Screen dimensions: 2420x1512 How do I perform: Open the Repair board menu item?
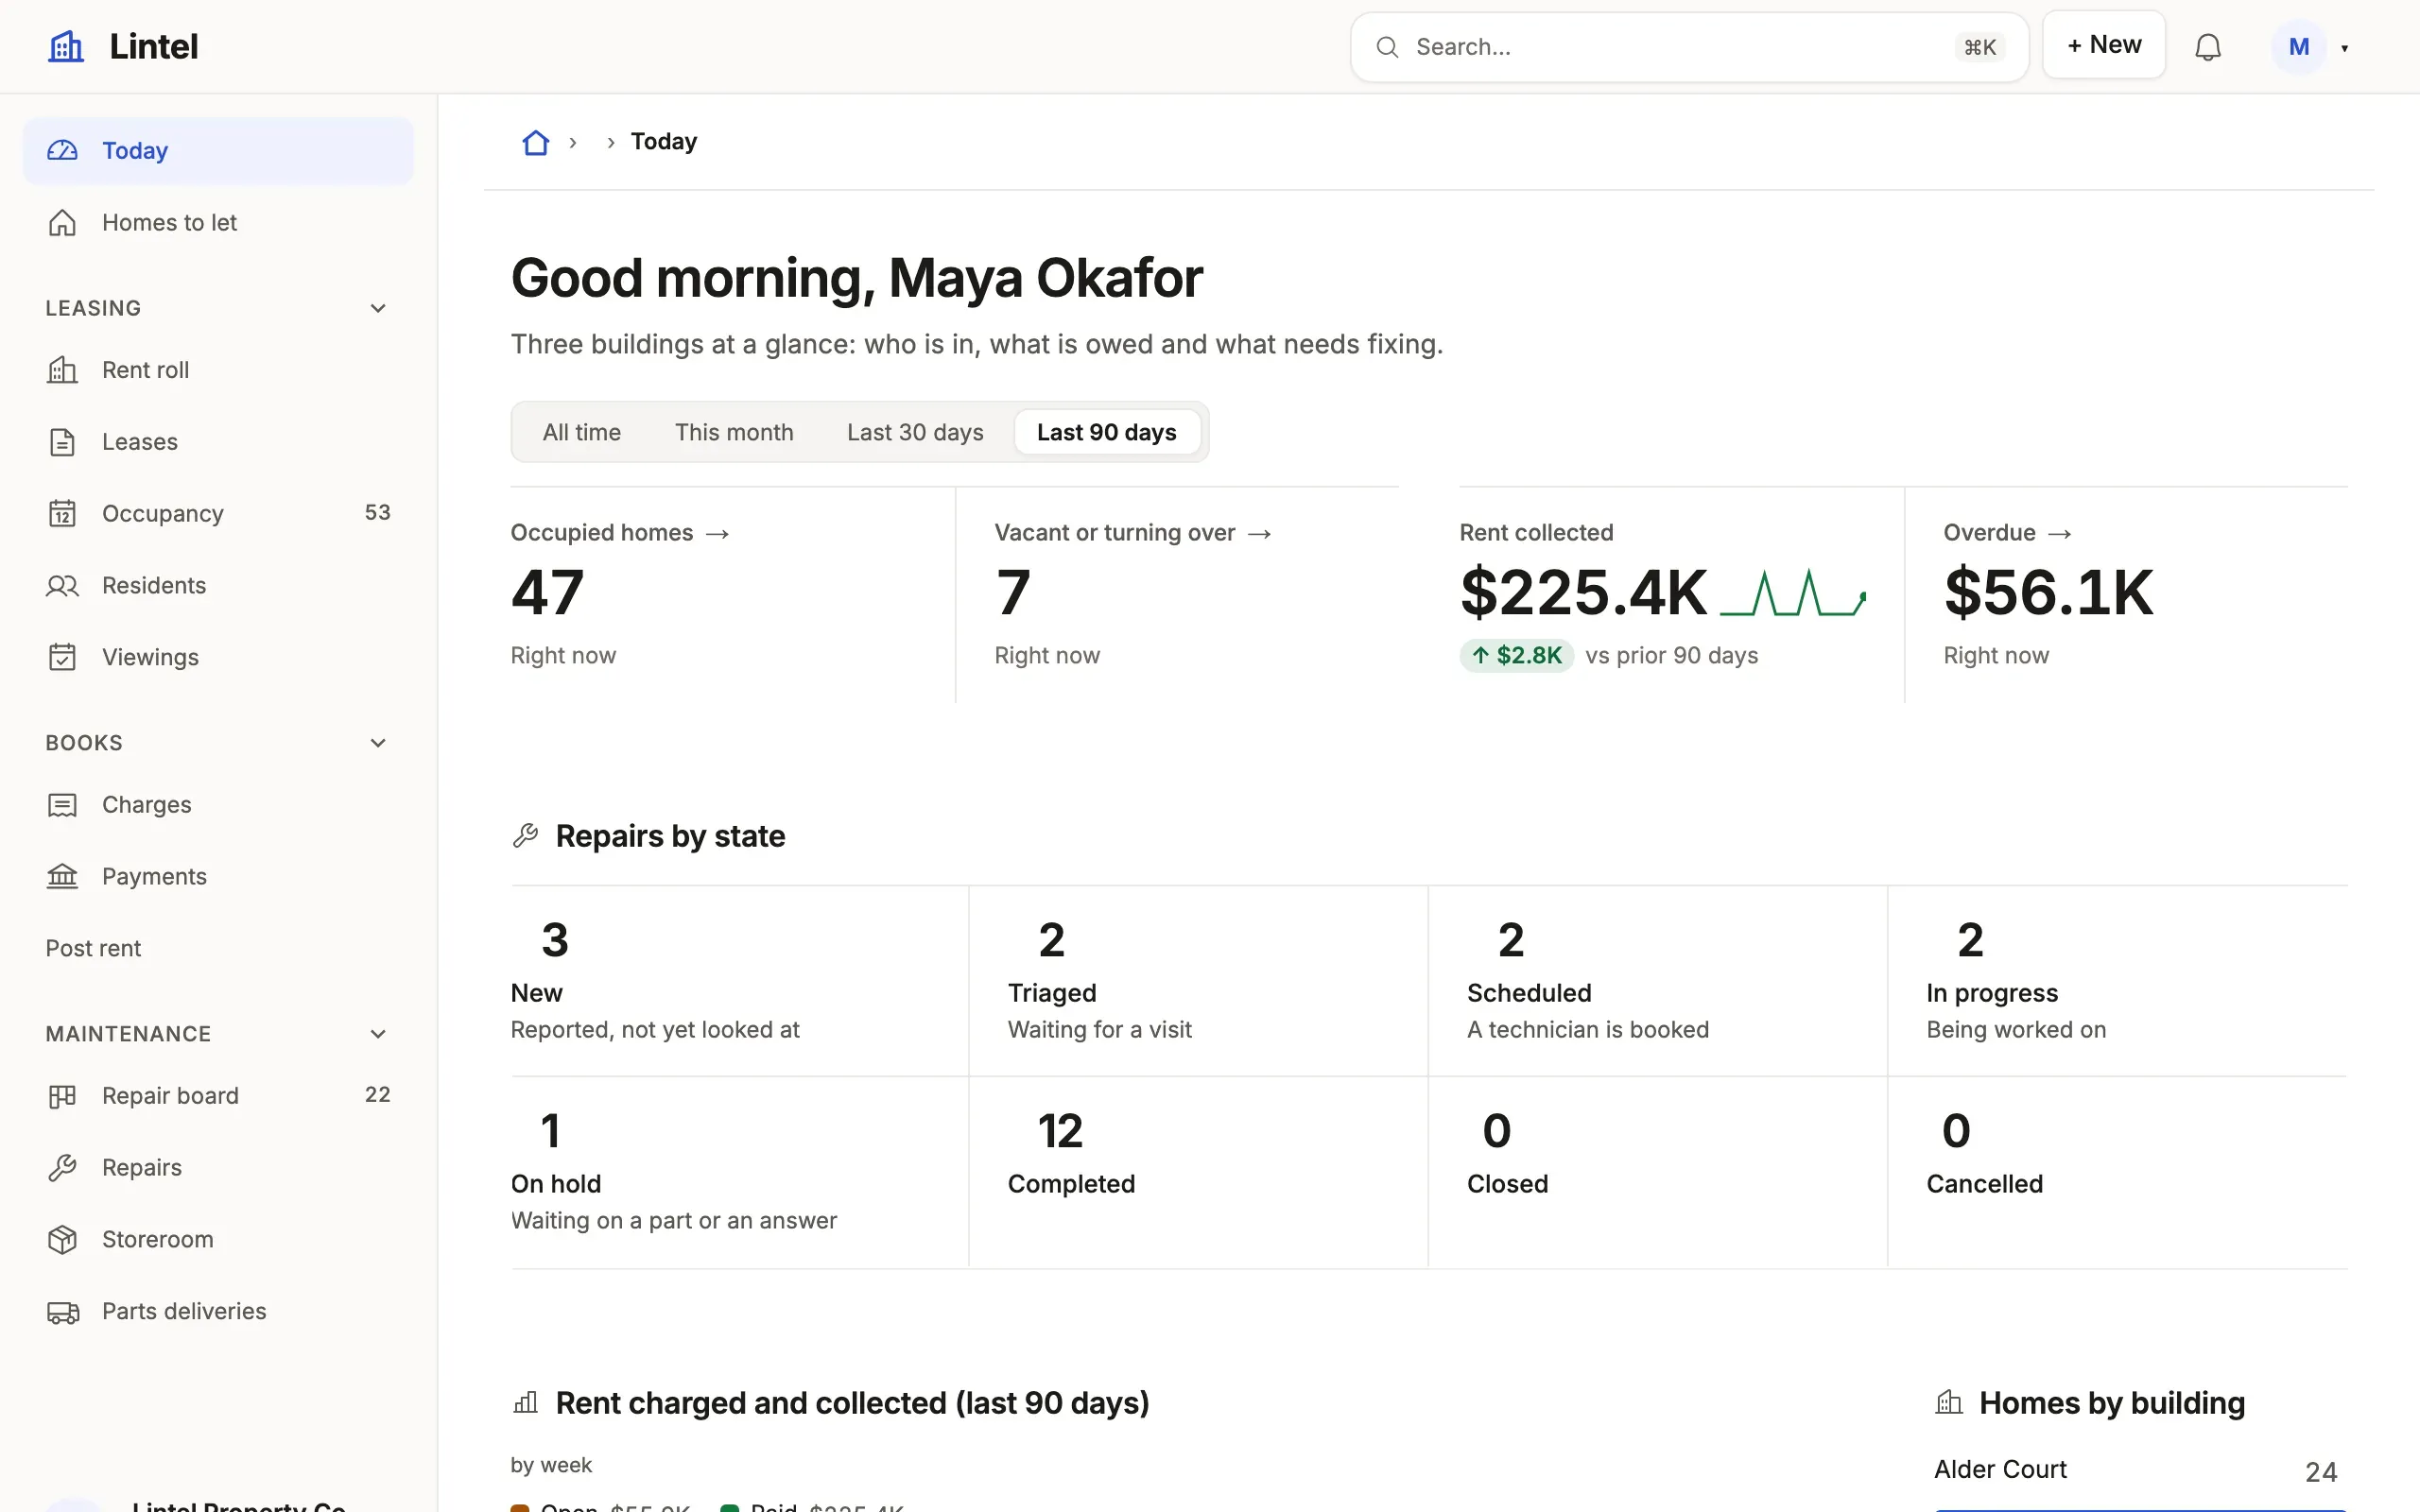point(218,1095)
